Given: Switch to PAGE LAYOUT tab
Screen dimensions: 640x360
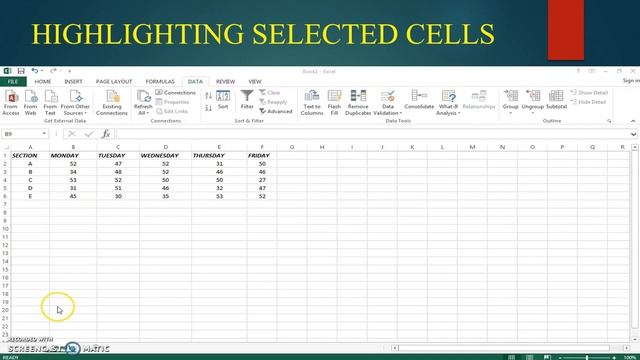Looking at the screenshot, I should coord(114,82).
